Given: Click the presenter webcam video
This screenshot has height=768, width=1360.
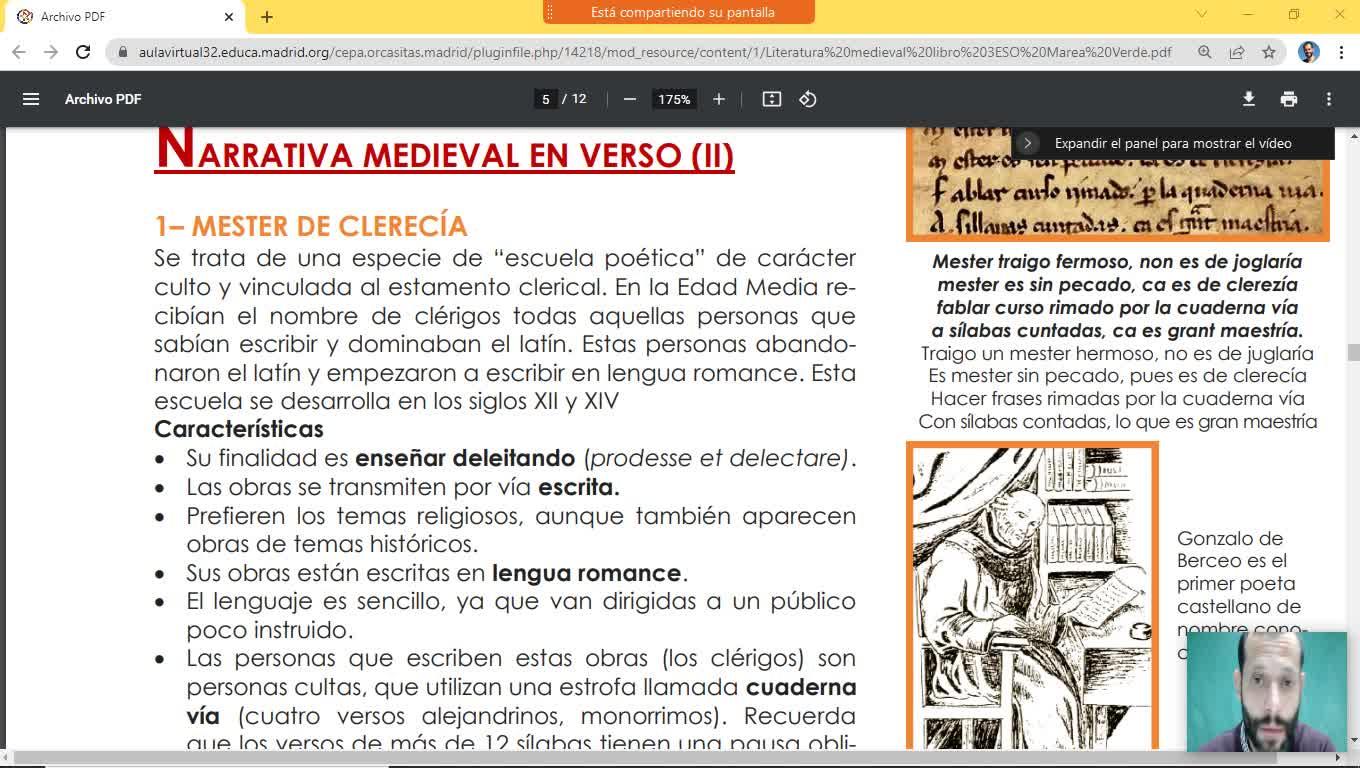Looking at the screenshot, I should point(1266,692).
